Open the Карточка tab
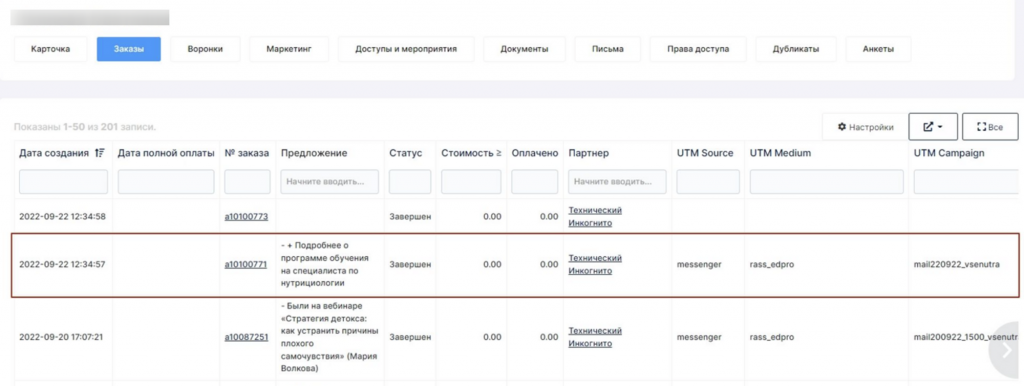Viewport: 1024px width, 386px height. (x=50, y=49)
